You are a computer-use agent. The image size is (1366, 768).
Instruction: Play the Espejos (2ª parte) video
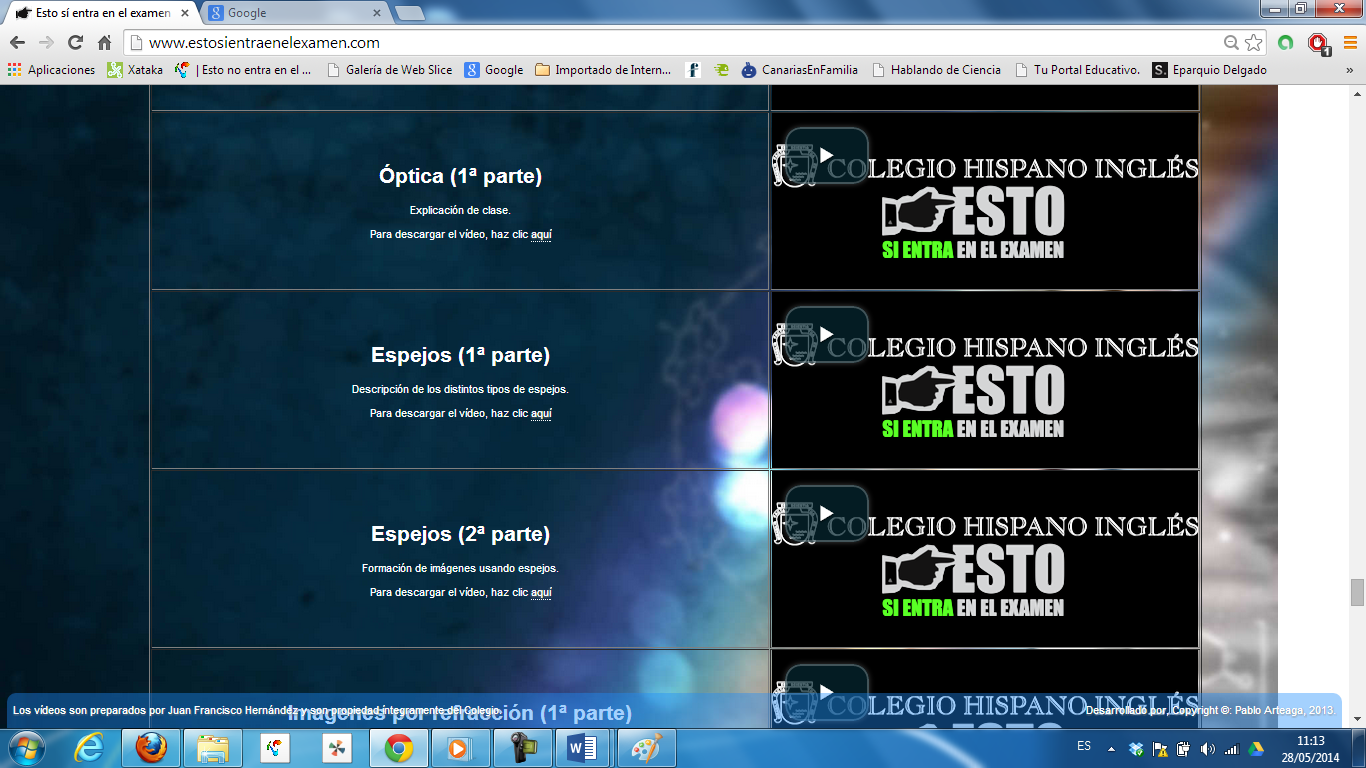click(x=826, y=513)
